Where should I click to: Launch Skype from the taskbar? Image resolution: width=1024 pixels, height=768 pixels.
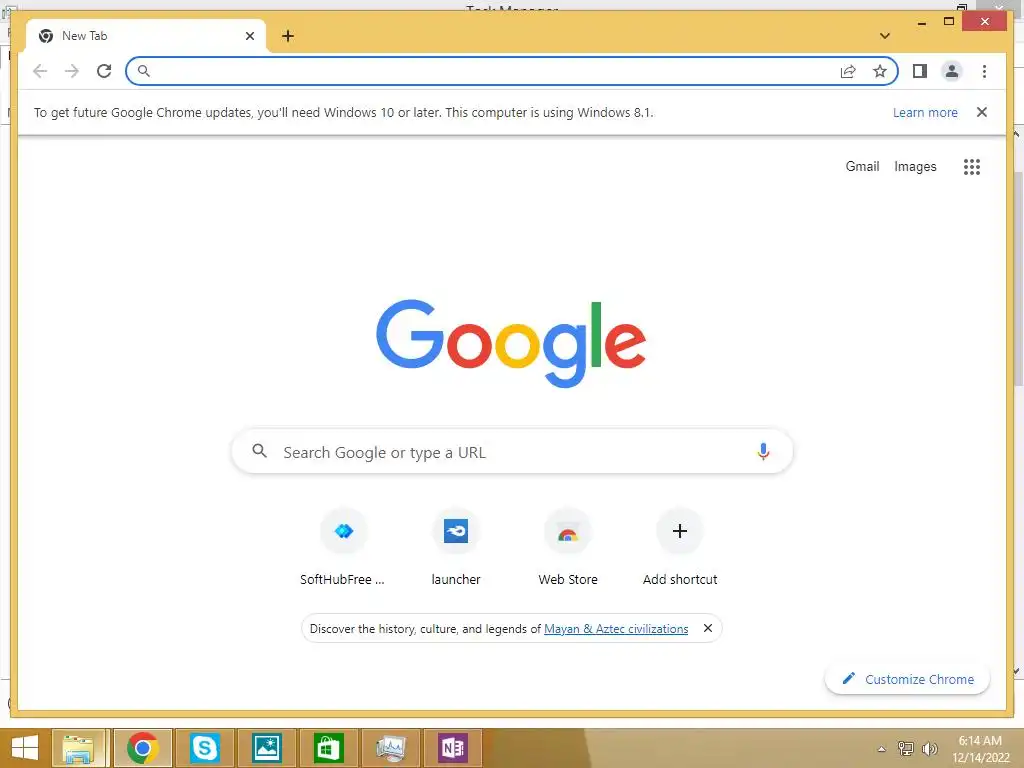pyautogui.click(x=204, y=748)
